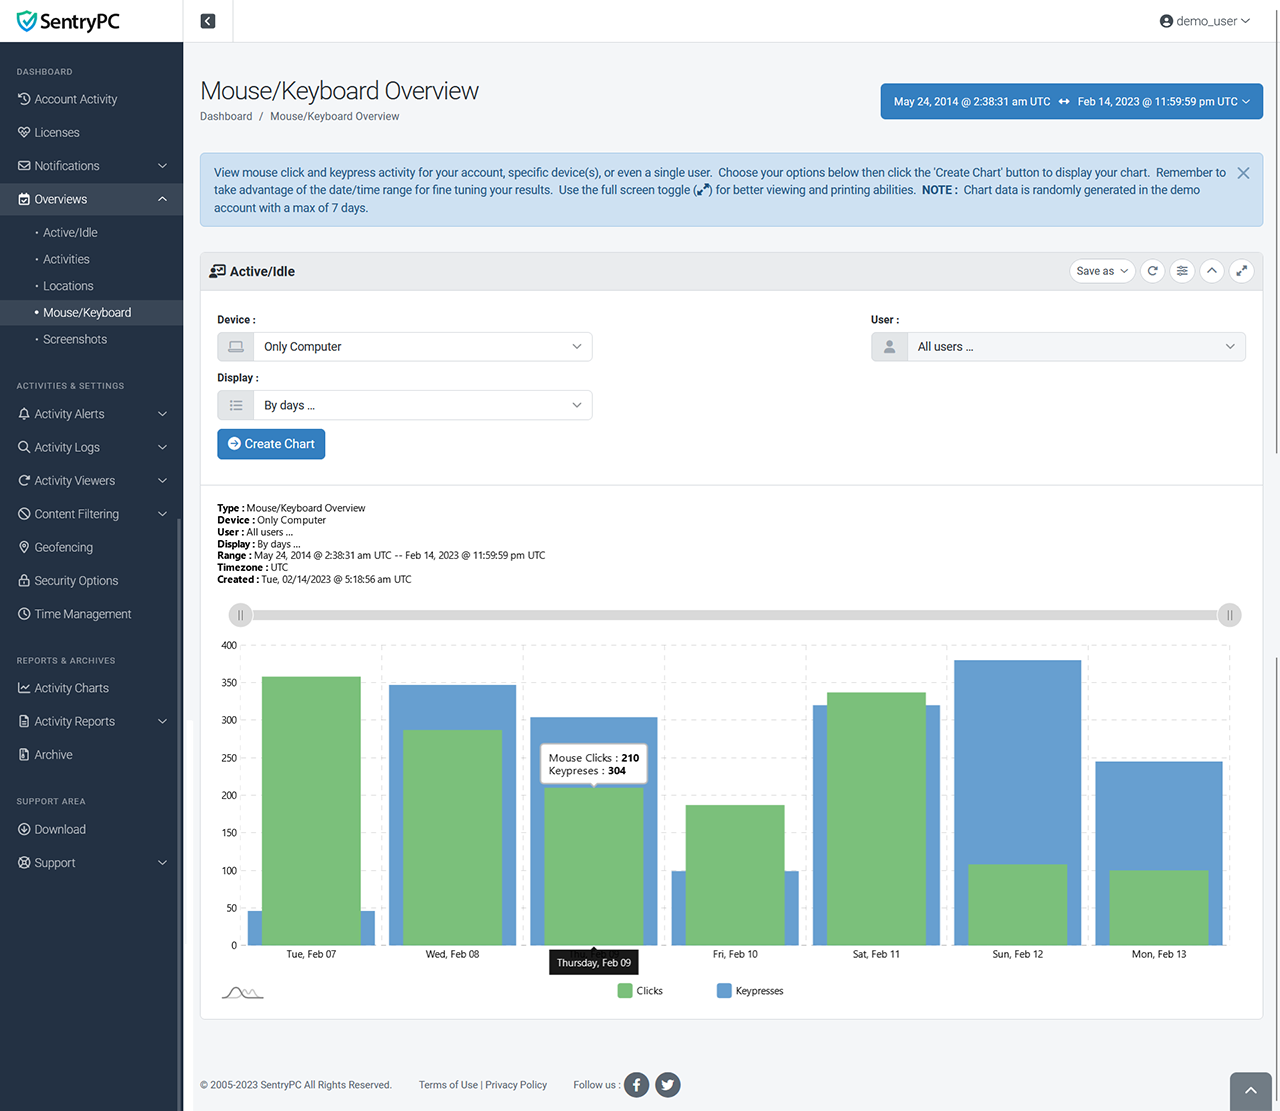Expand Activity Viewers menu

point(91,481)
